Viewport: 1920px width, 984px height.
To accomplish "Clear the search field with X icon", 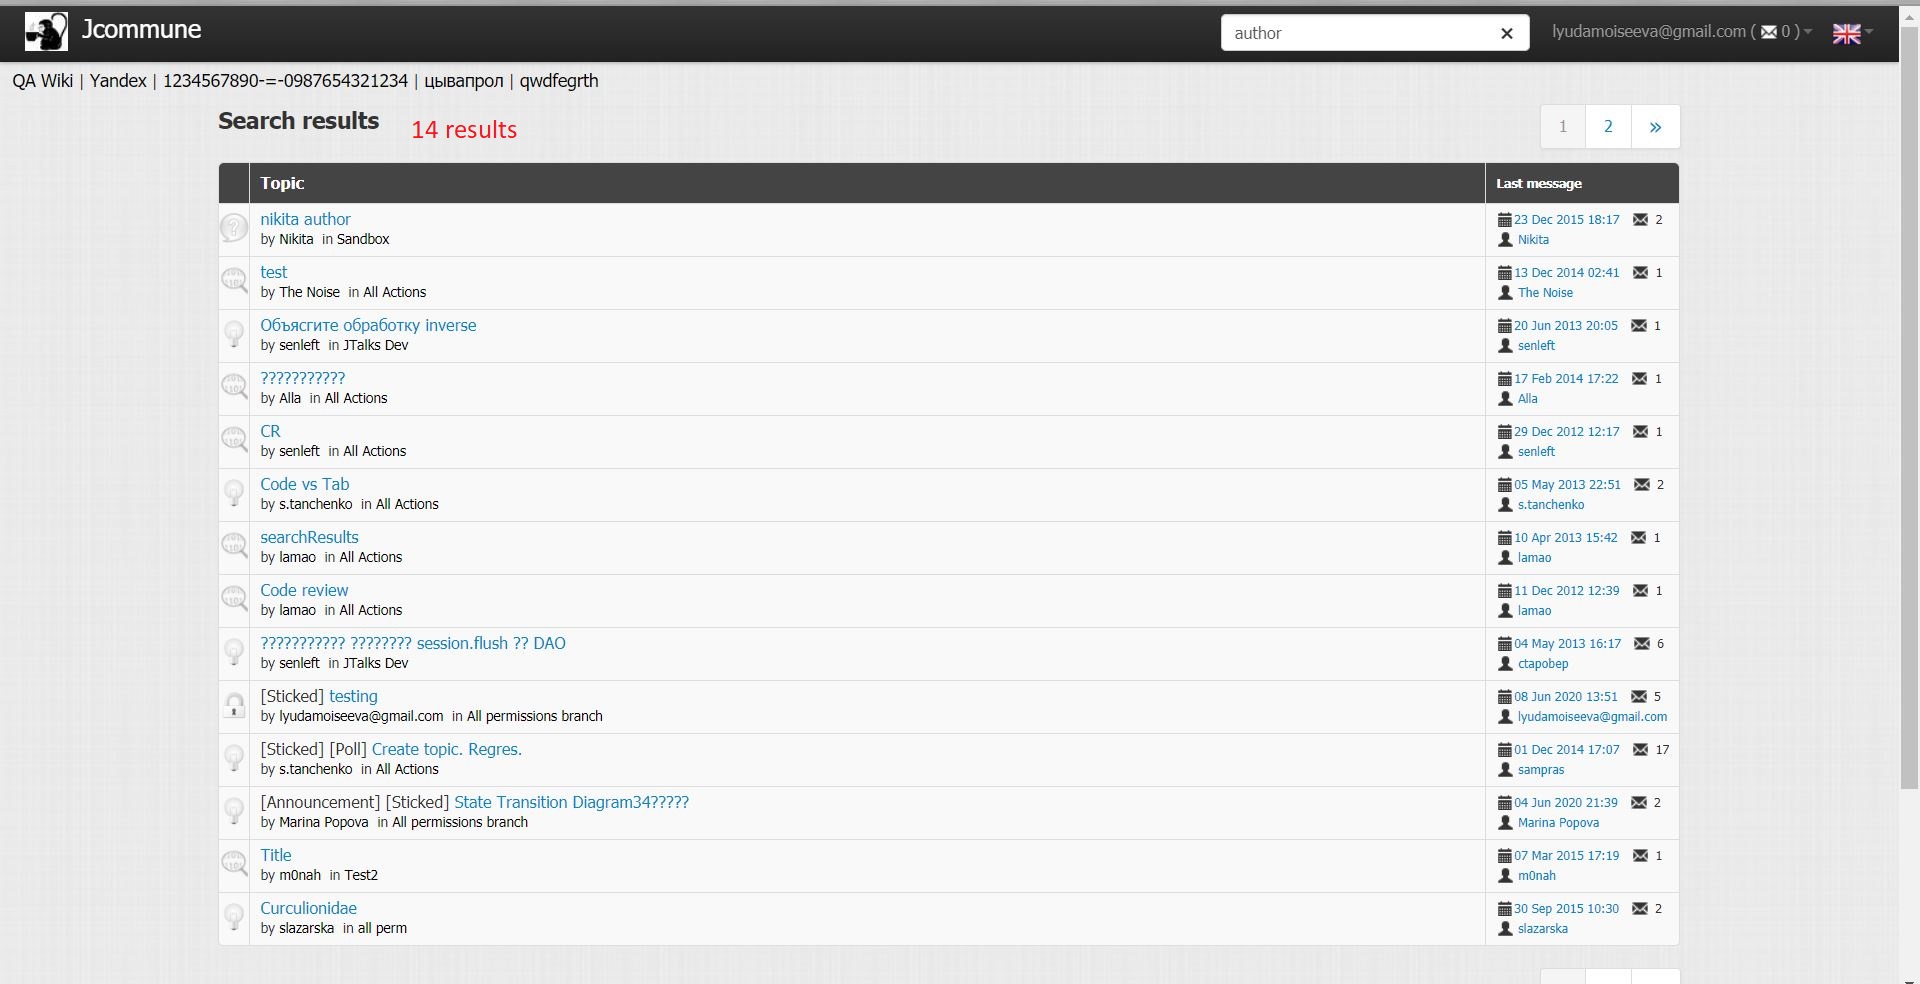I will click(1507, 33).
